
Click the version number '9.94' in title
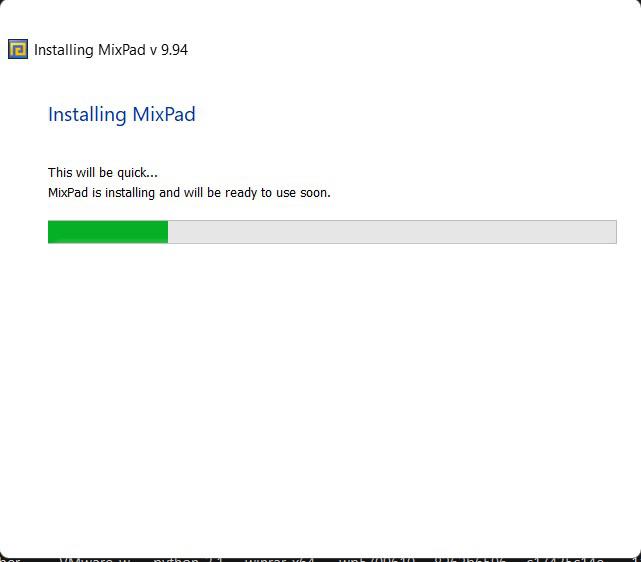point(174,50)
